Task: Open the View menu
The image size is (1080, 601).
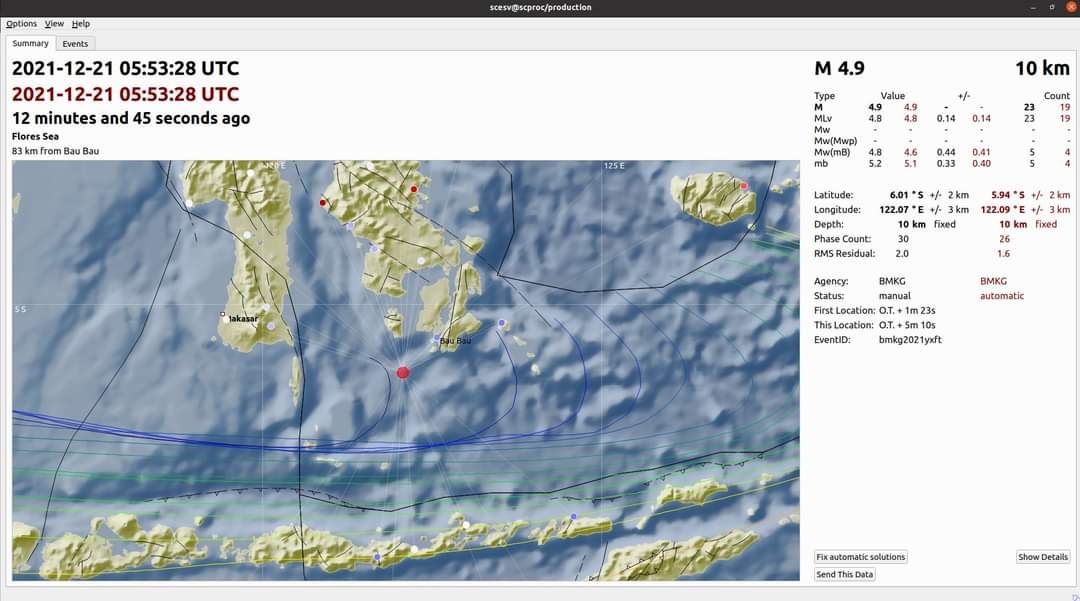Action: pos(54,23)
